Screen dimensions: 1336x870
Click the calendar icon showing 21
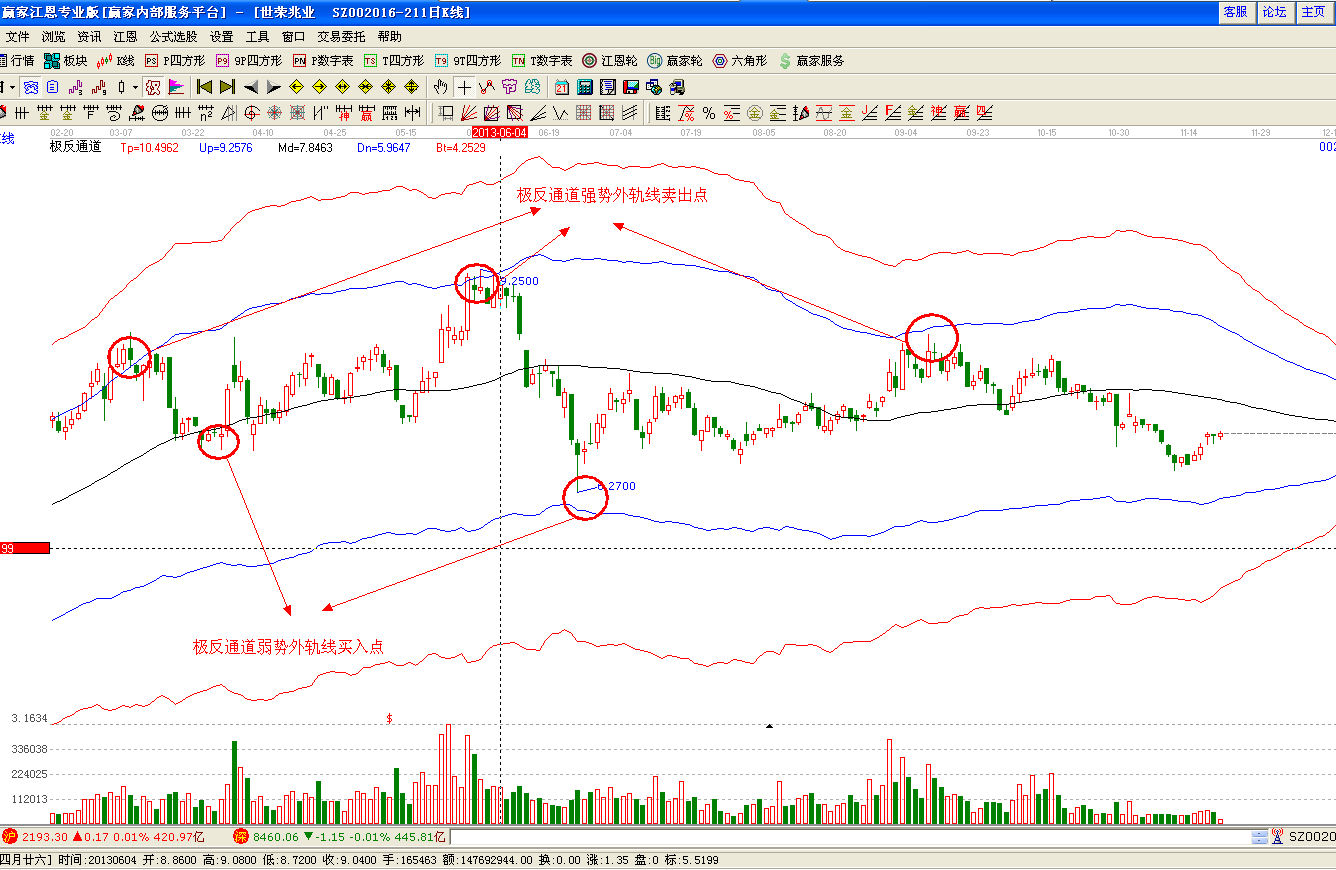tap(562, 87)
